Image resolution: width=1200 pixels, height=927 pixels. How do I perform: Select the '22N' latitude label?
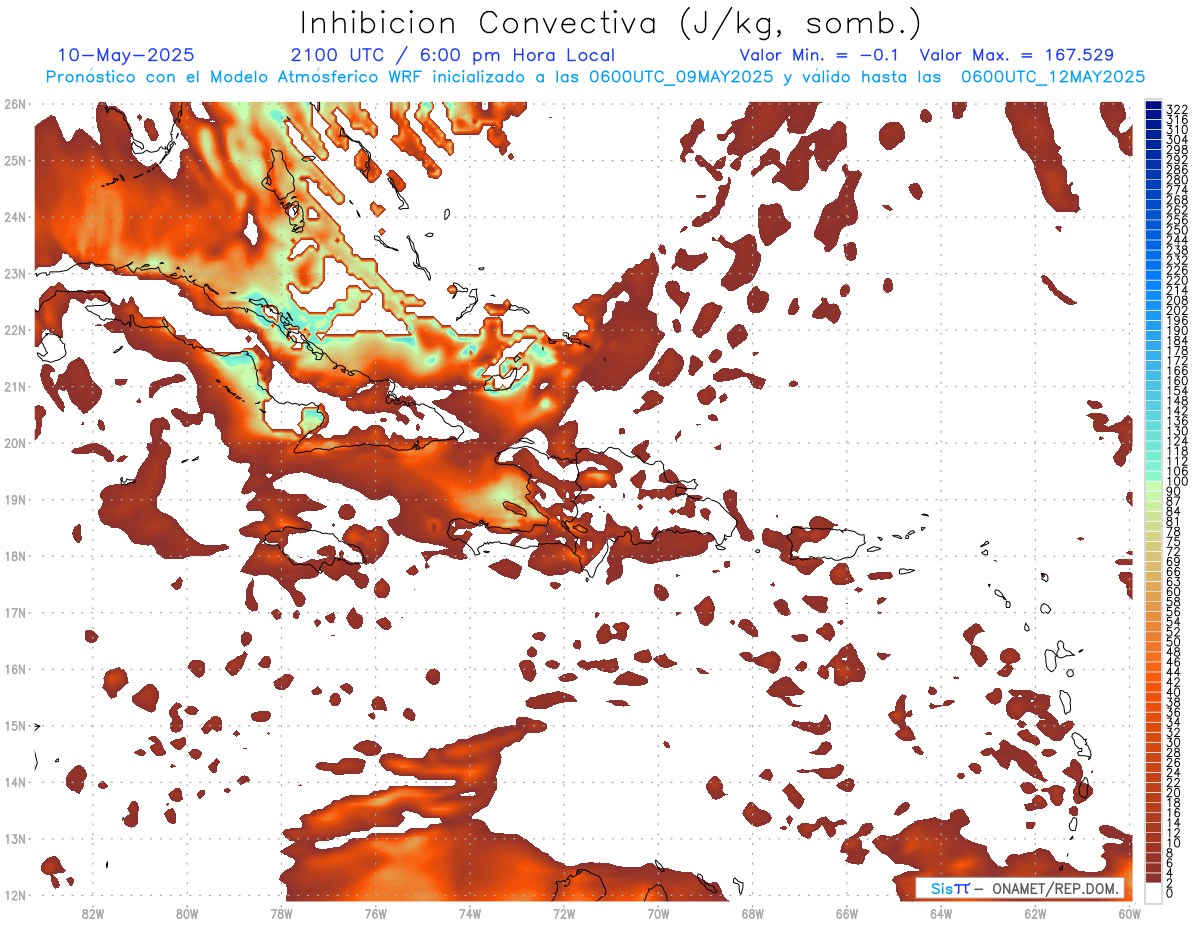[15, 330]
